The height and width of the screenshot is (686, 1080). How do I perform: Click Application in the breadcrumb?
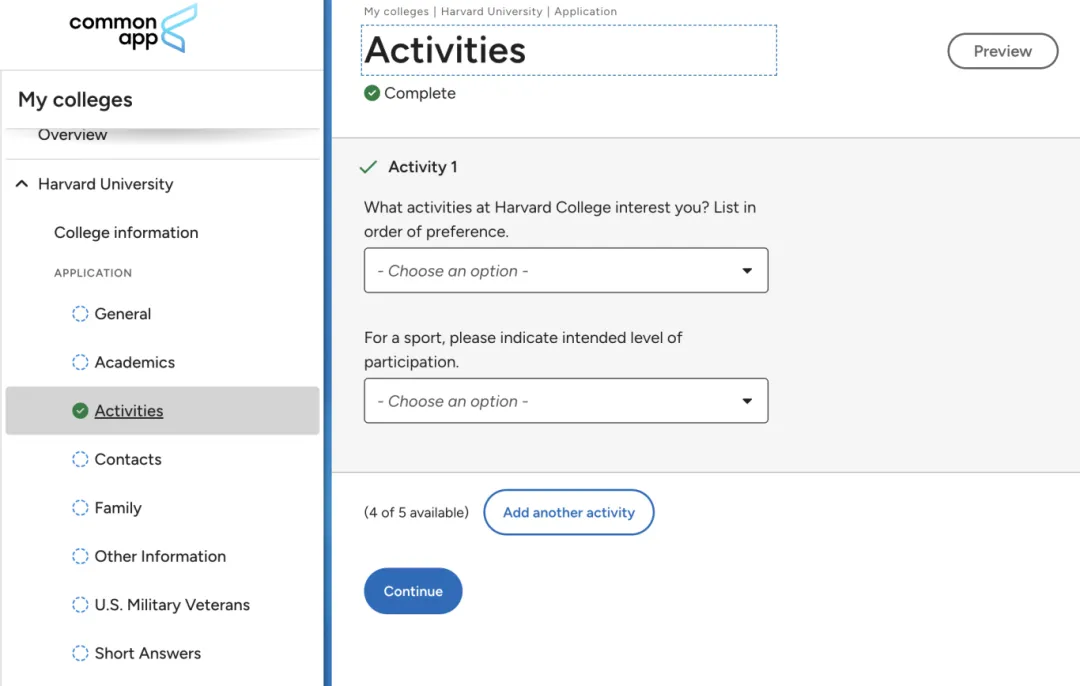[x=585, y=11]
